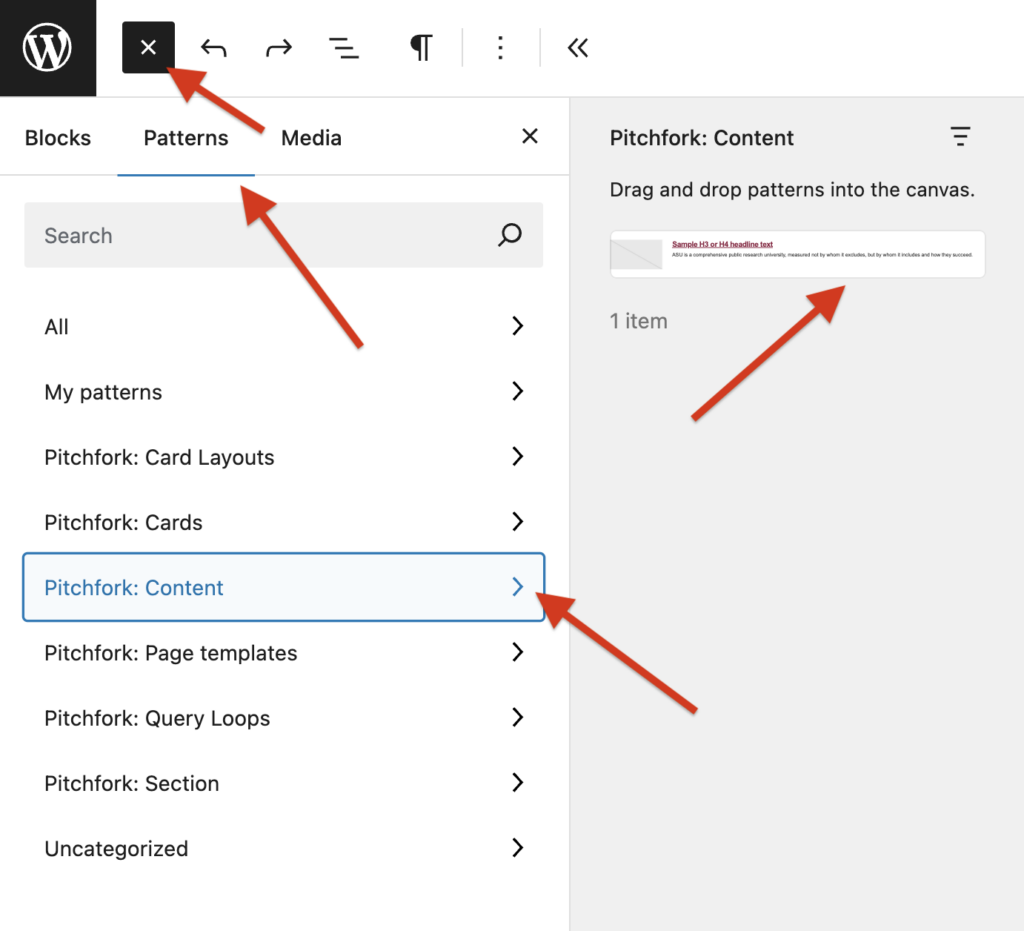Click the Pitchfork: Content panel heading
1024x931 pixels.
pyautogui.click(x=701, y=138)
